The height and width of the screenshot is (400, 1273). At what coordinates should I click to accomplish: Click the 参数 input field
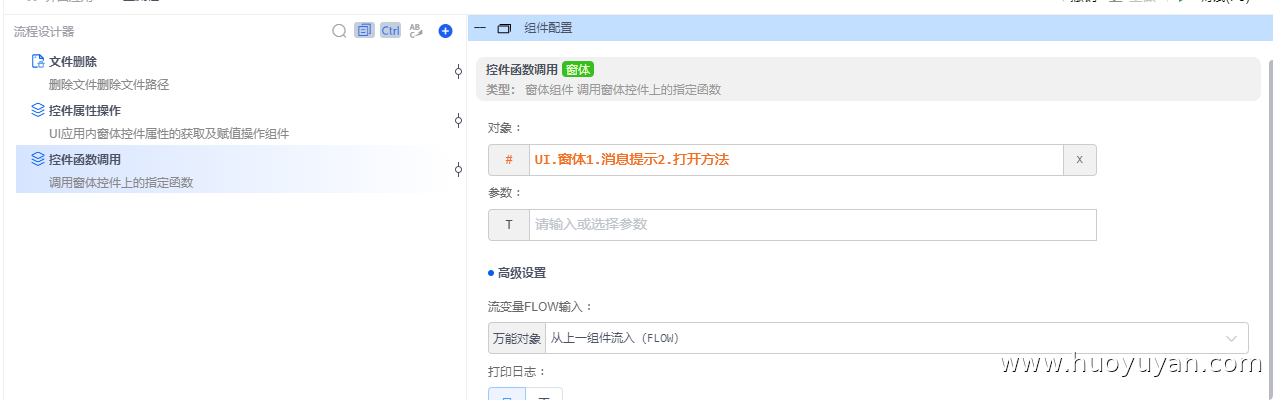[x=812, y=225]
